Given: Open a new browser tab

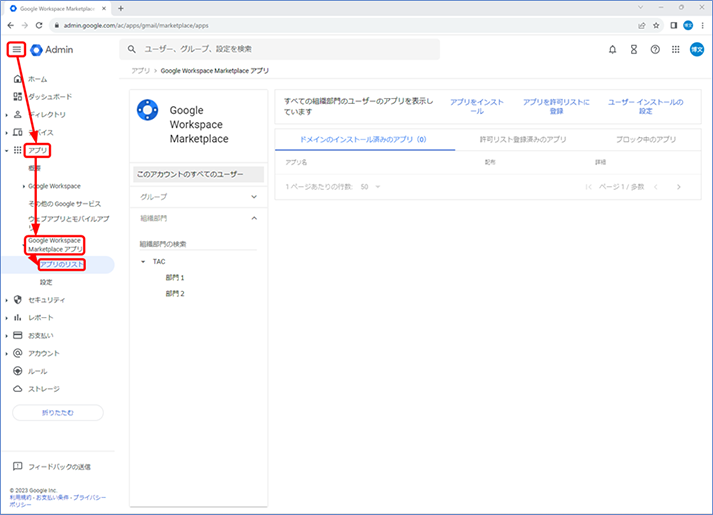Looking at the screenshot, I should click(121, 8).
